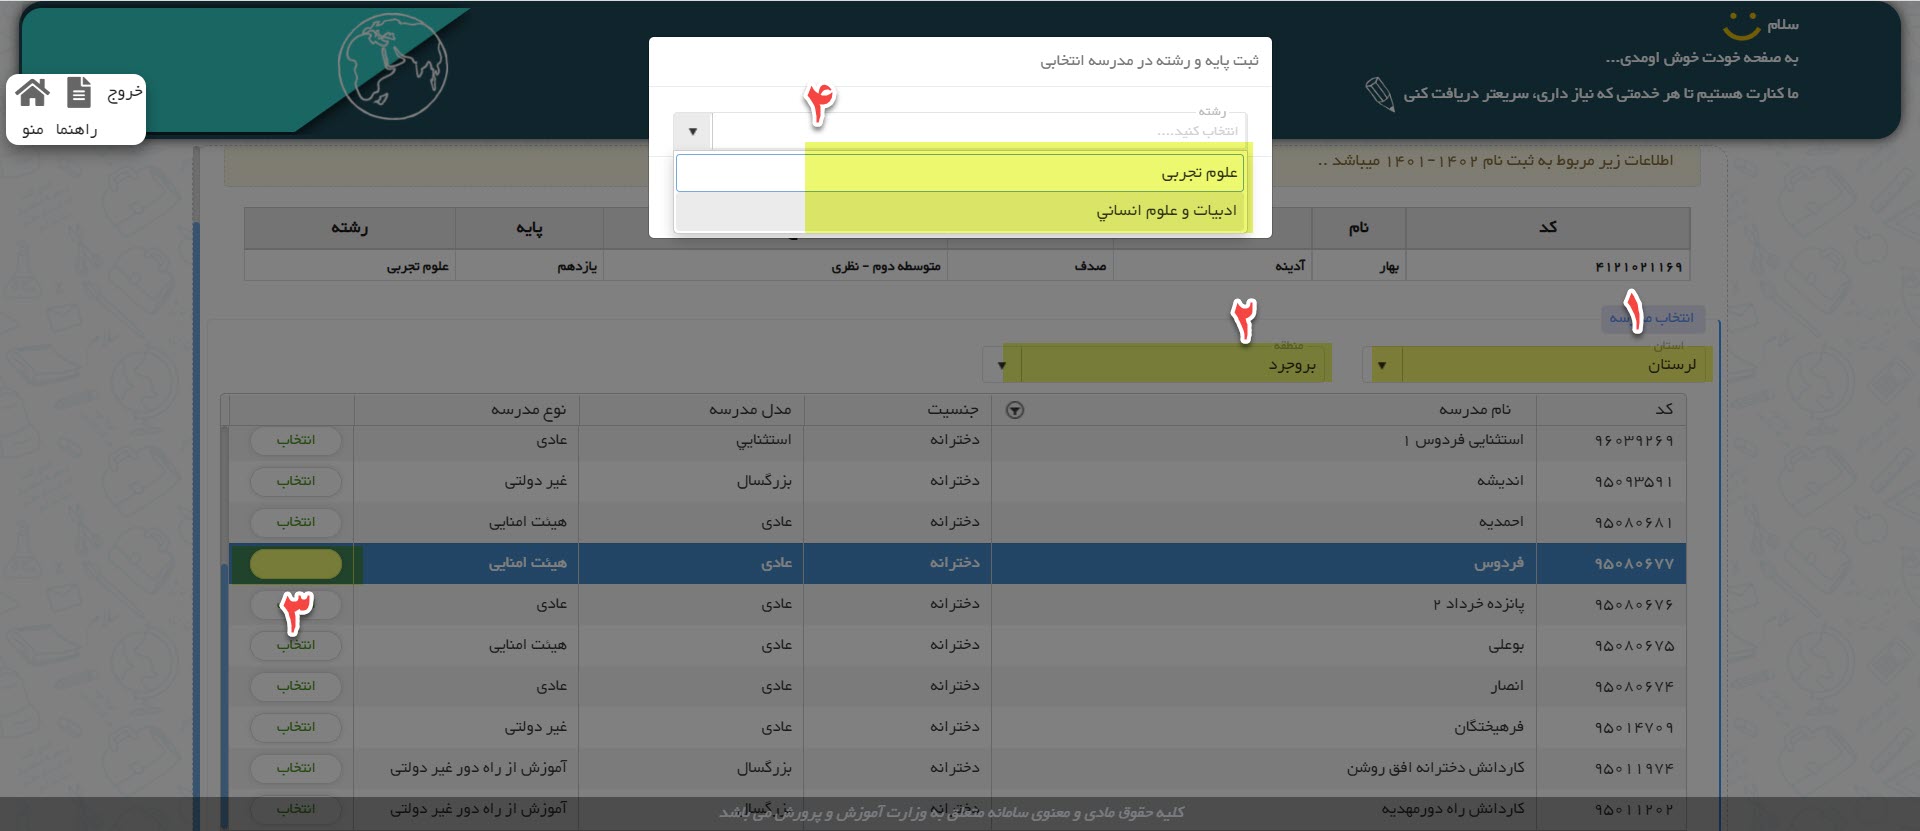Click انتخاب button for فرهیختگان school
The image size is (1920, 831).
[295, 727]
